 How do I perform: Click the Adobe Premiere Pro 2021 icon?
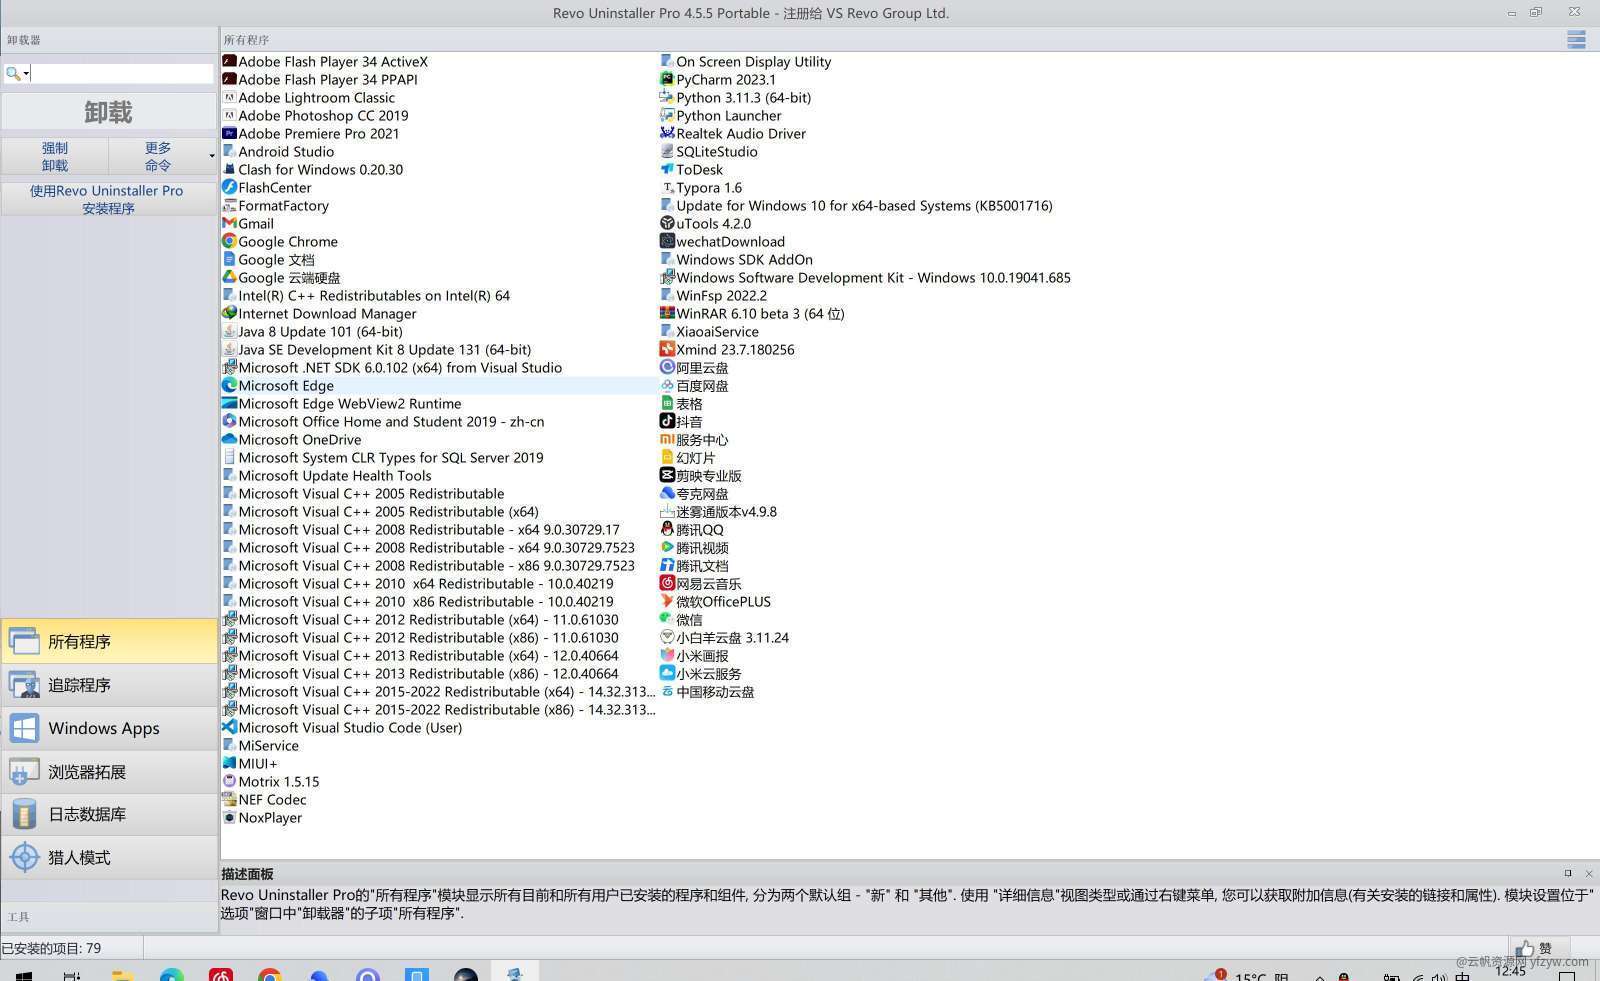click(229, 133)
